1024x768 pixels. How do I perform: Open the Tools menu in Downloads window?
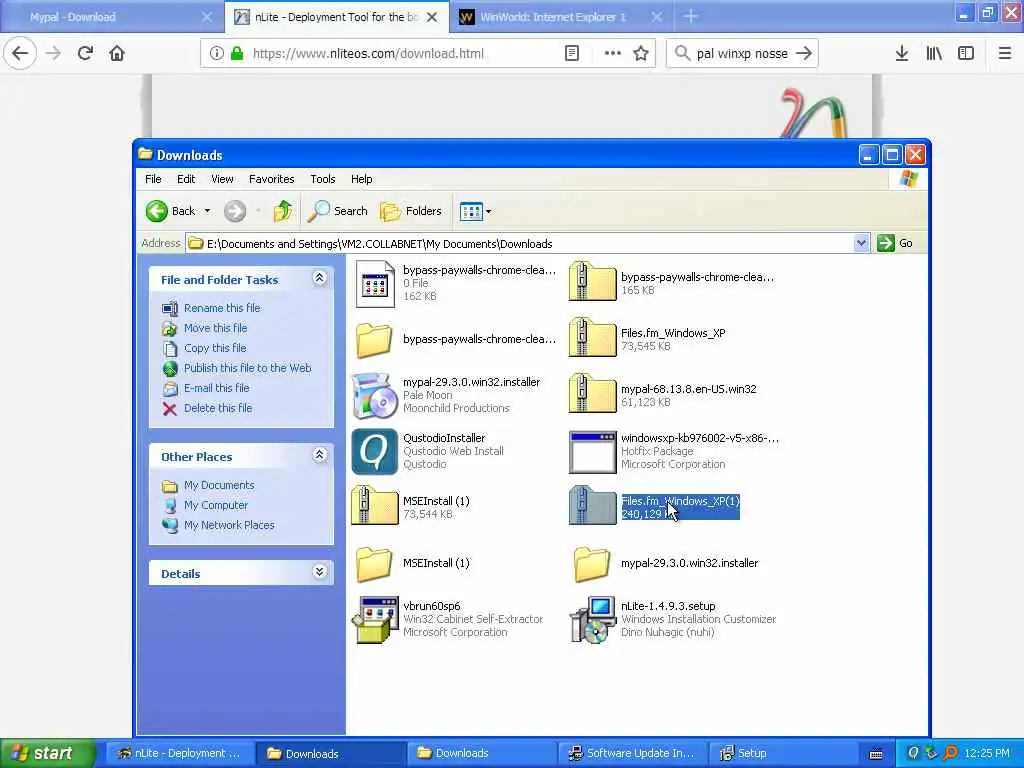coord(323,179)
